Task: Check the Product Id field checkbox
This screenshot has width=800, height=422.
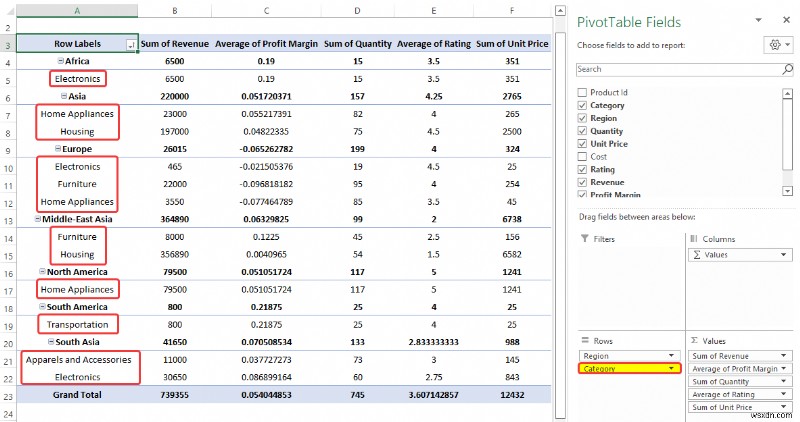Action: tap(582, 92)
